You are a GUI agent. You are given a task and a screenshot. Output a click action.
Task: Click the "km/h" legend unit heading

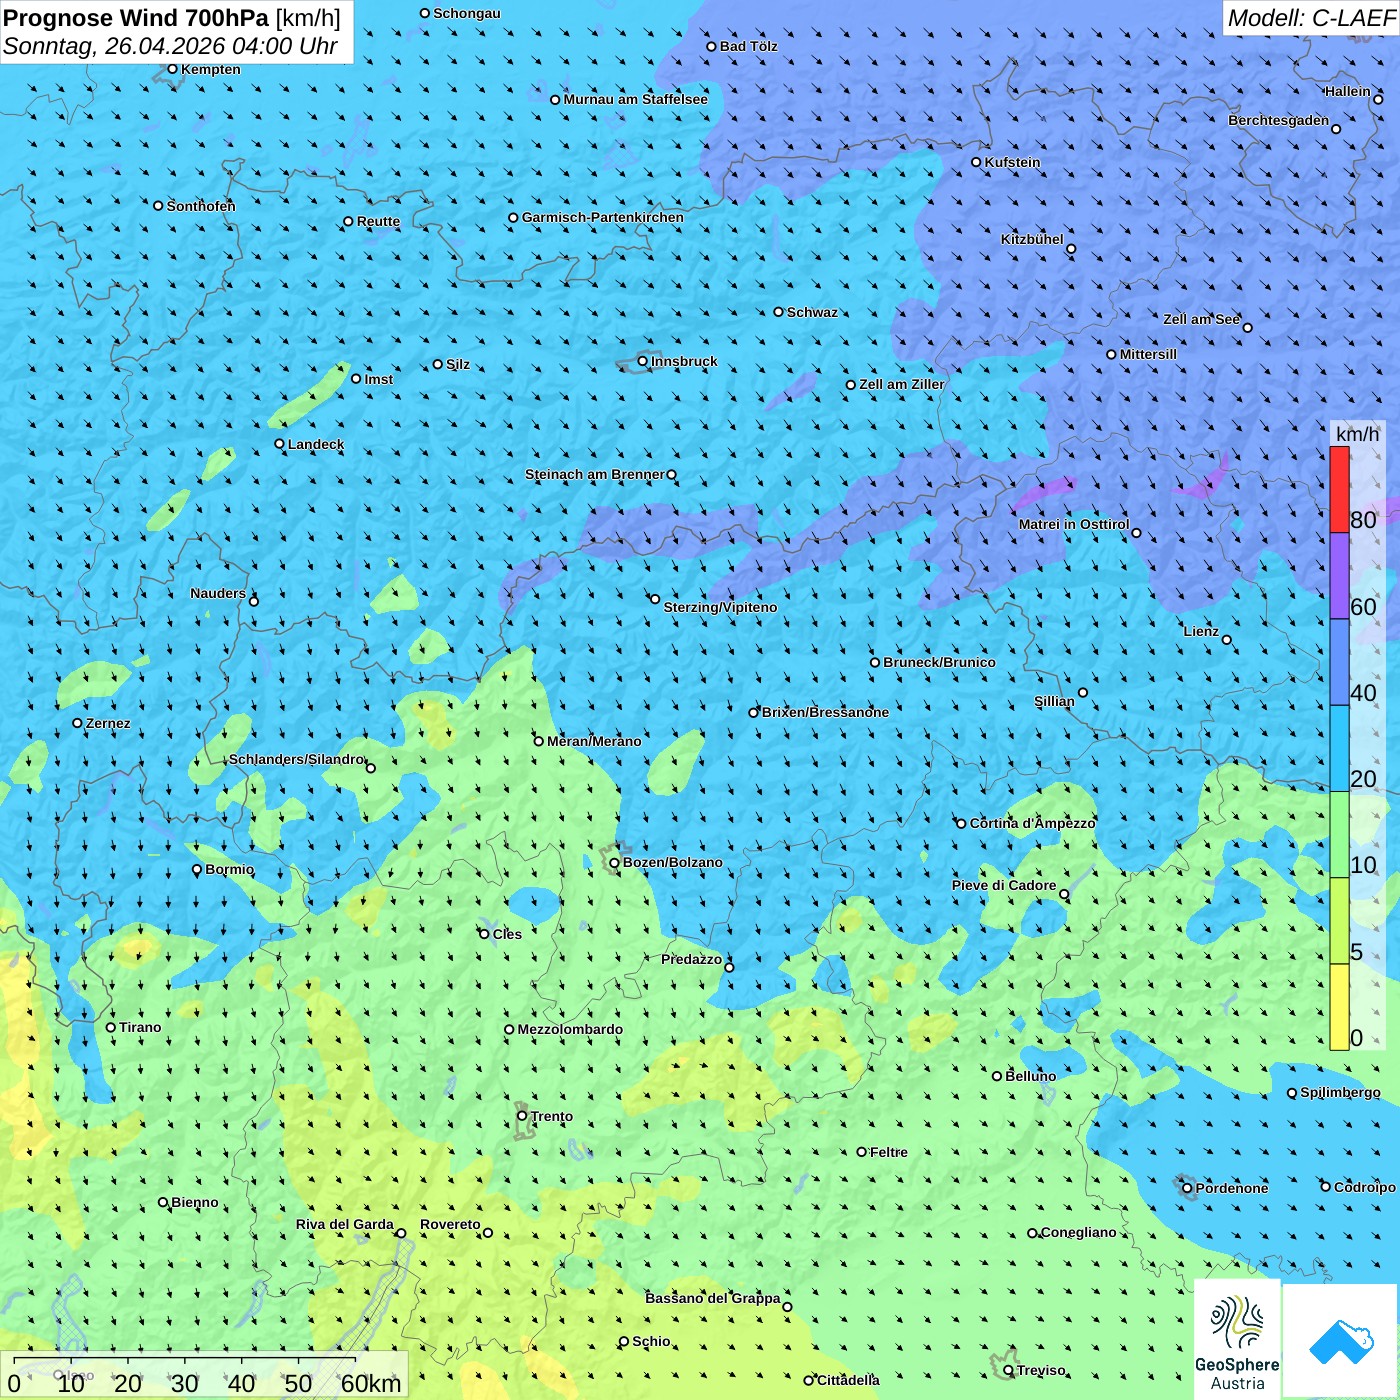[1357, 434]
